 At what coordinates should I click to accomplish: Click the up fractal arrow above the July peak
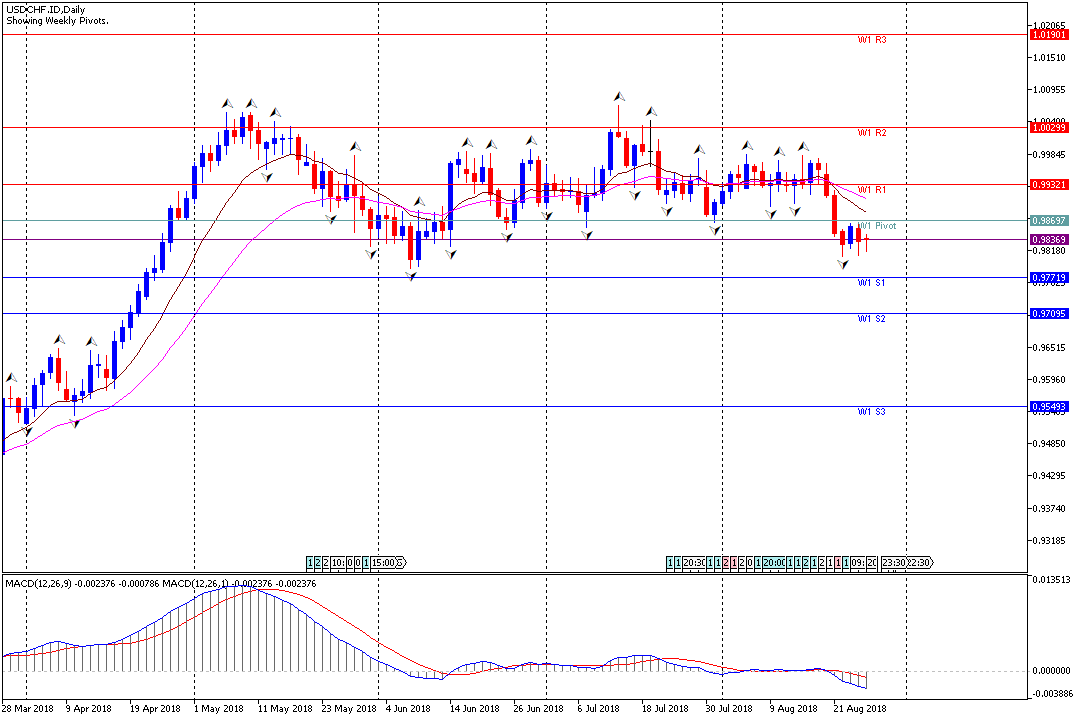pyautogui.click(x=619, y=96)
